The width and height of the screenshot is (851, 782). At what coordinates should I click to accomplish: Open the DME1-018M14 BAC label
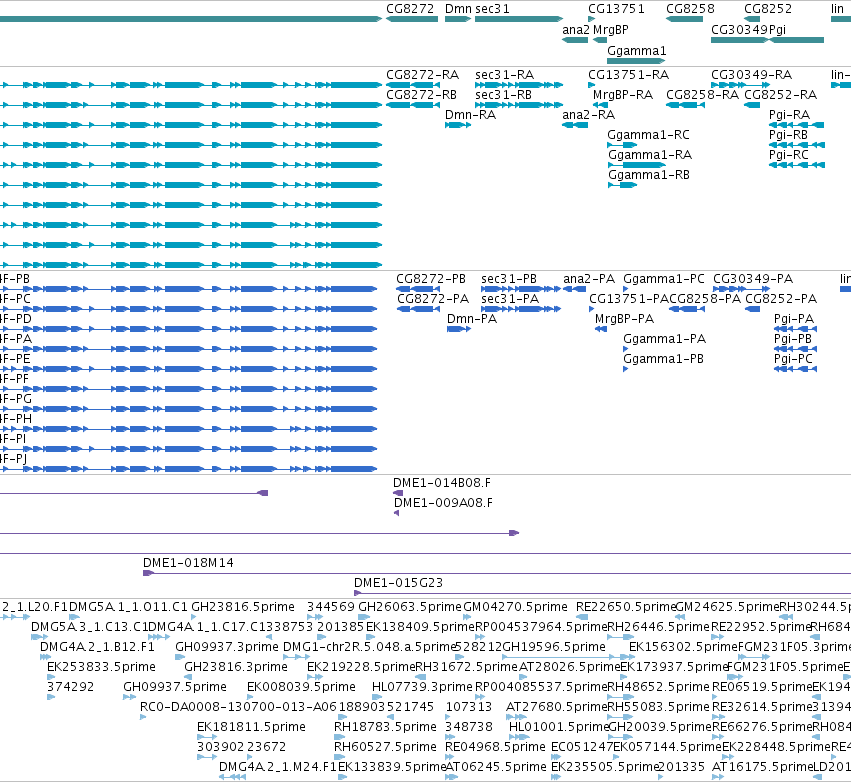point(188,563)
